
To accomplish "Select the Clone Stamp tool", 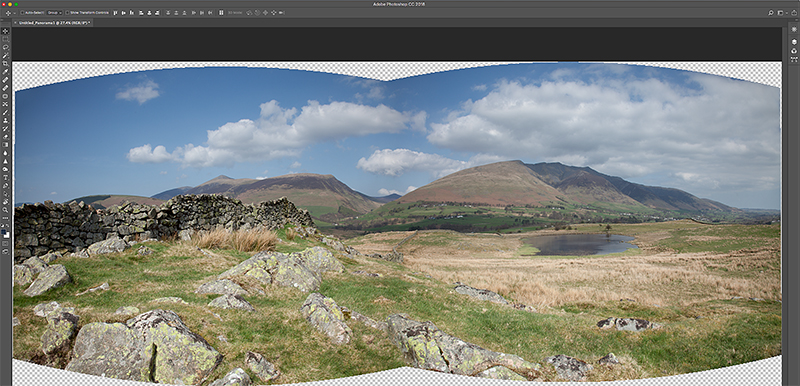I will (6, 120).
